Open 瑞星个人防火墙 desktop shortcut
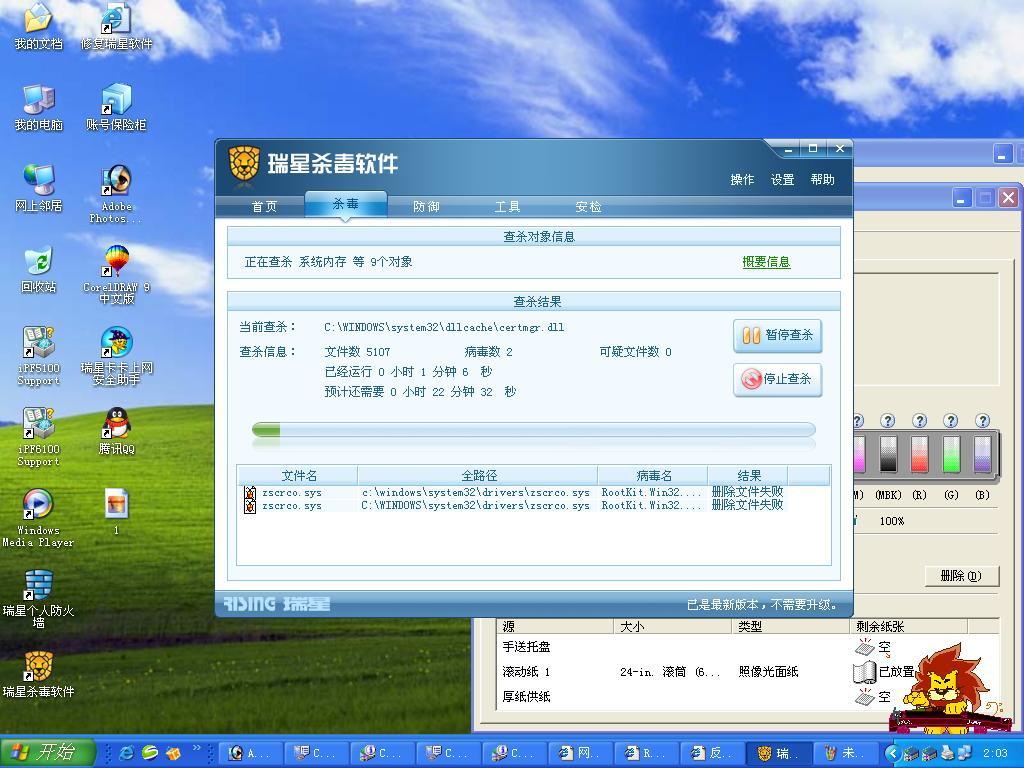This screenshot has height=768, width=1024. tap(38, 598)
